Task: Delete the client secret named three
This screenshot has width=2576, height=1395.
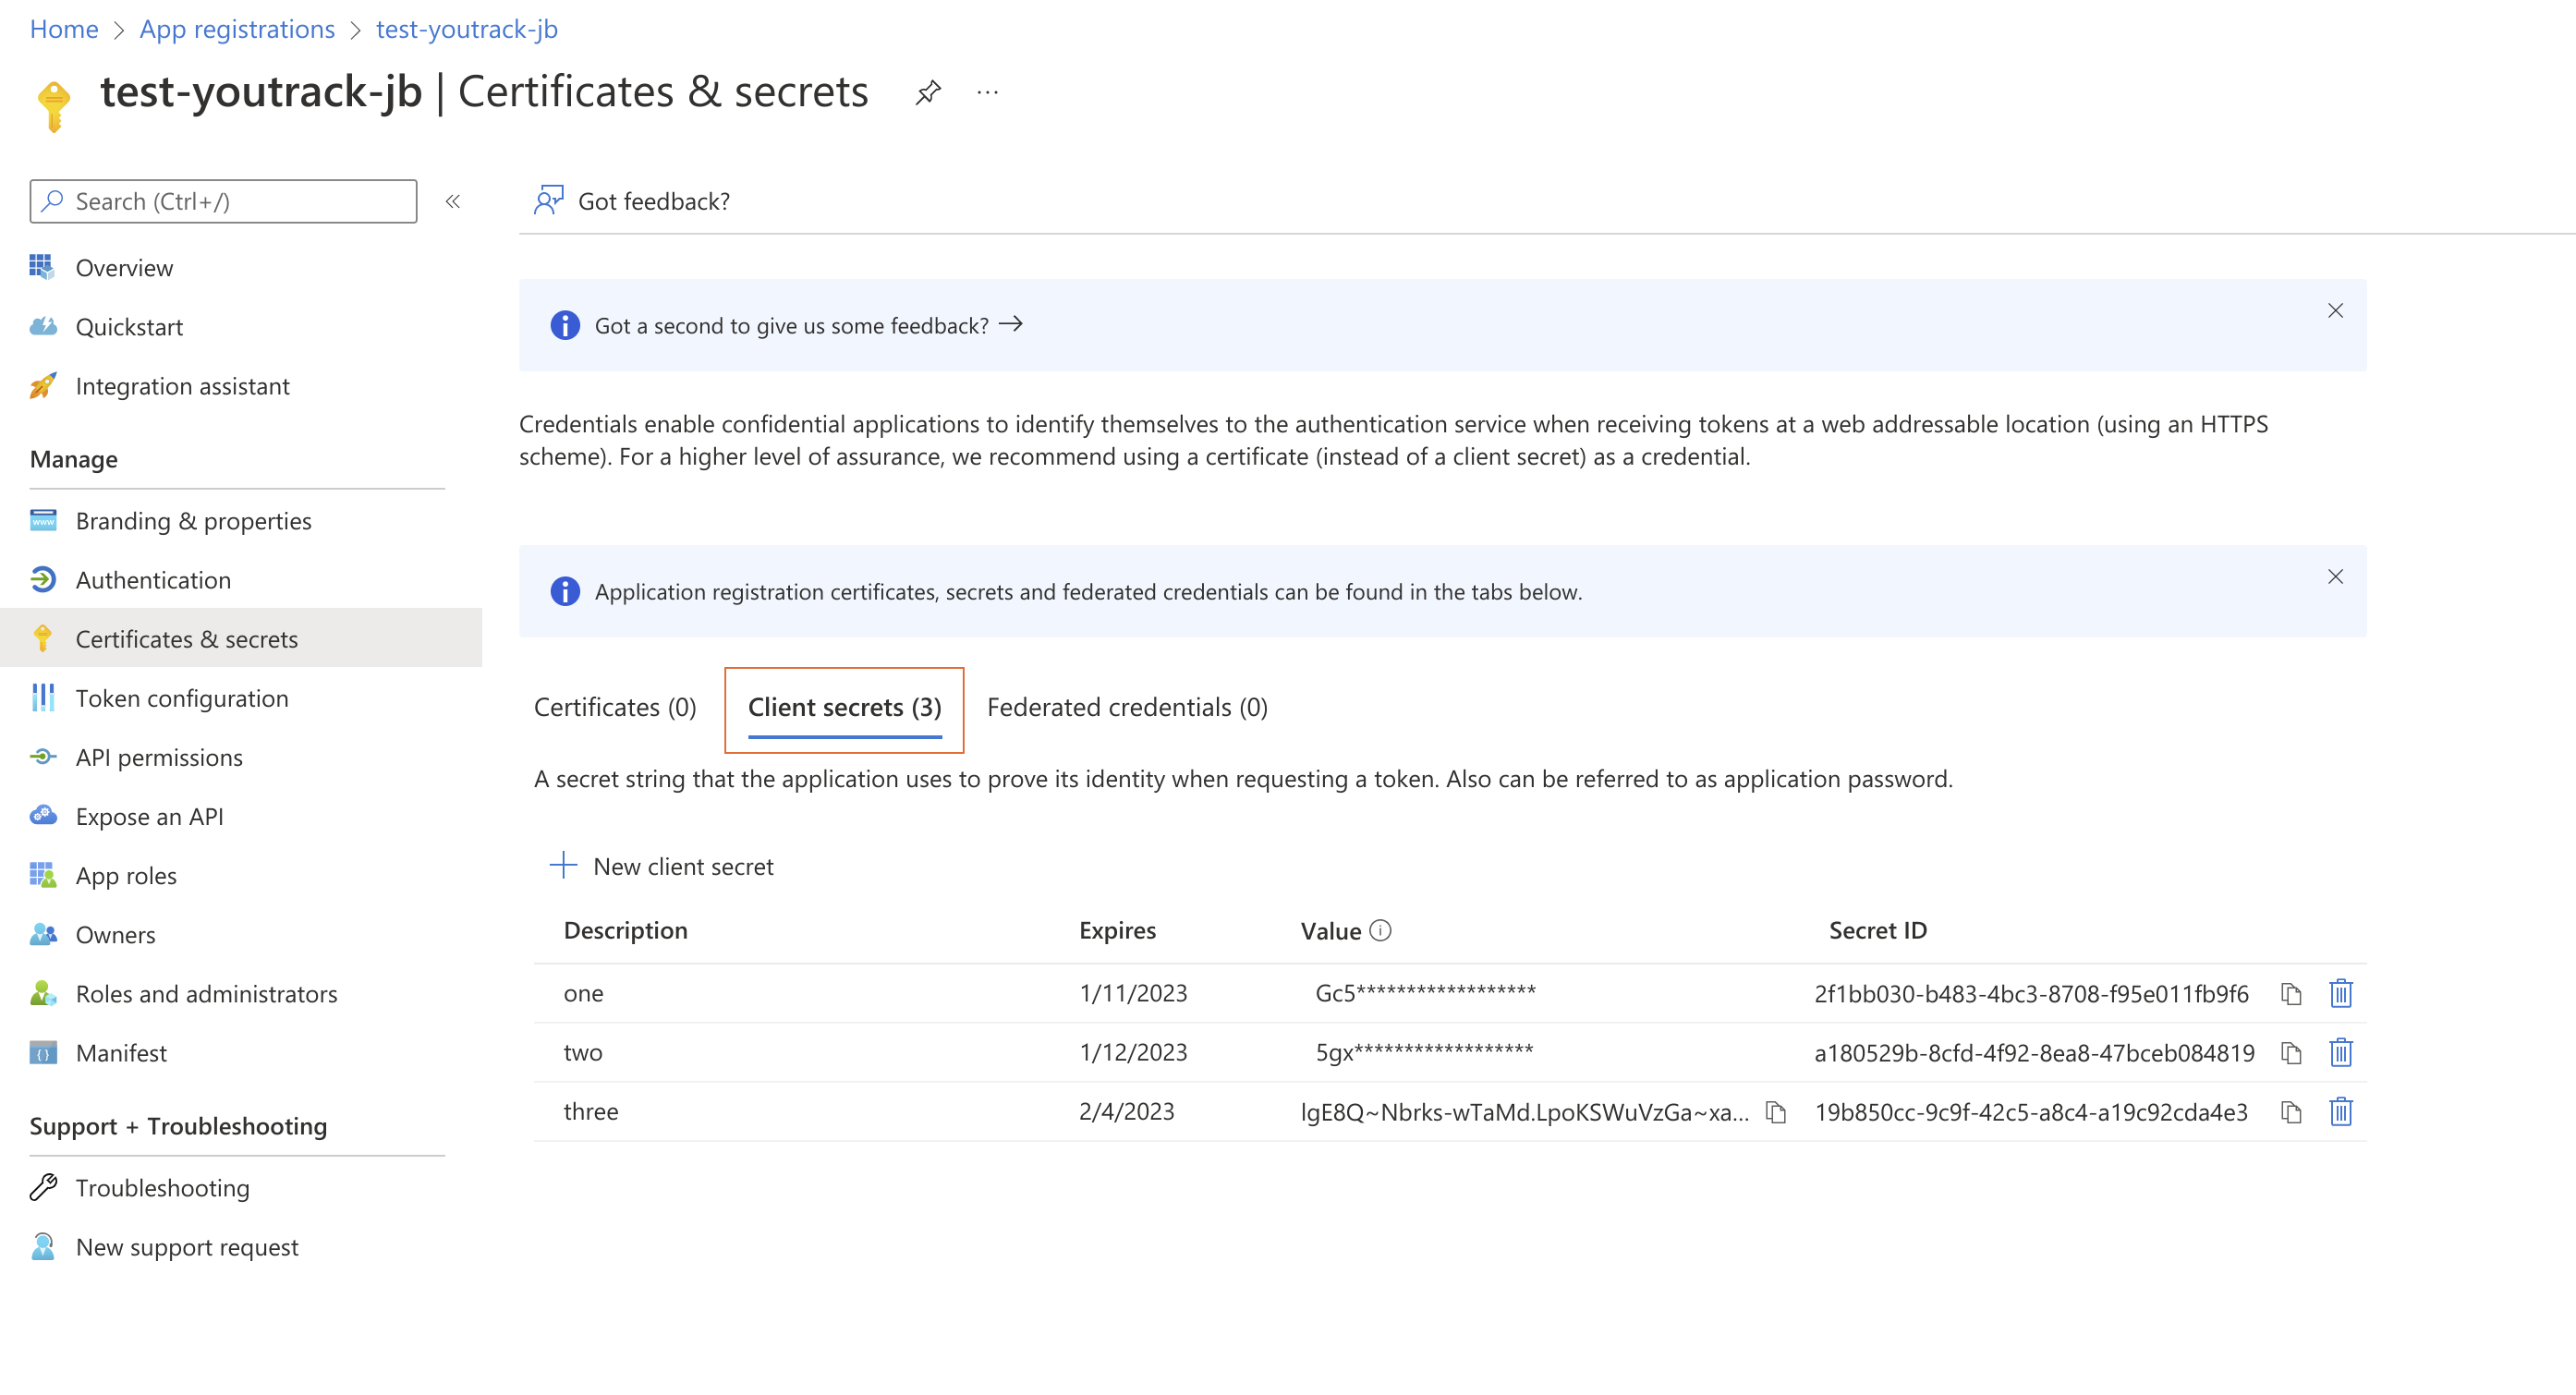Action: (x=2342, y=1111)
